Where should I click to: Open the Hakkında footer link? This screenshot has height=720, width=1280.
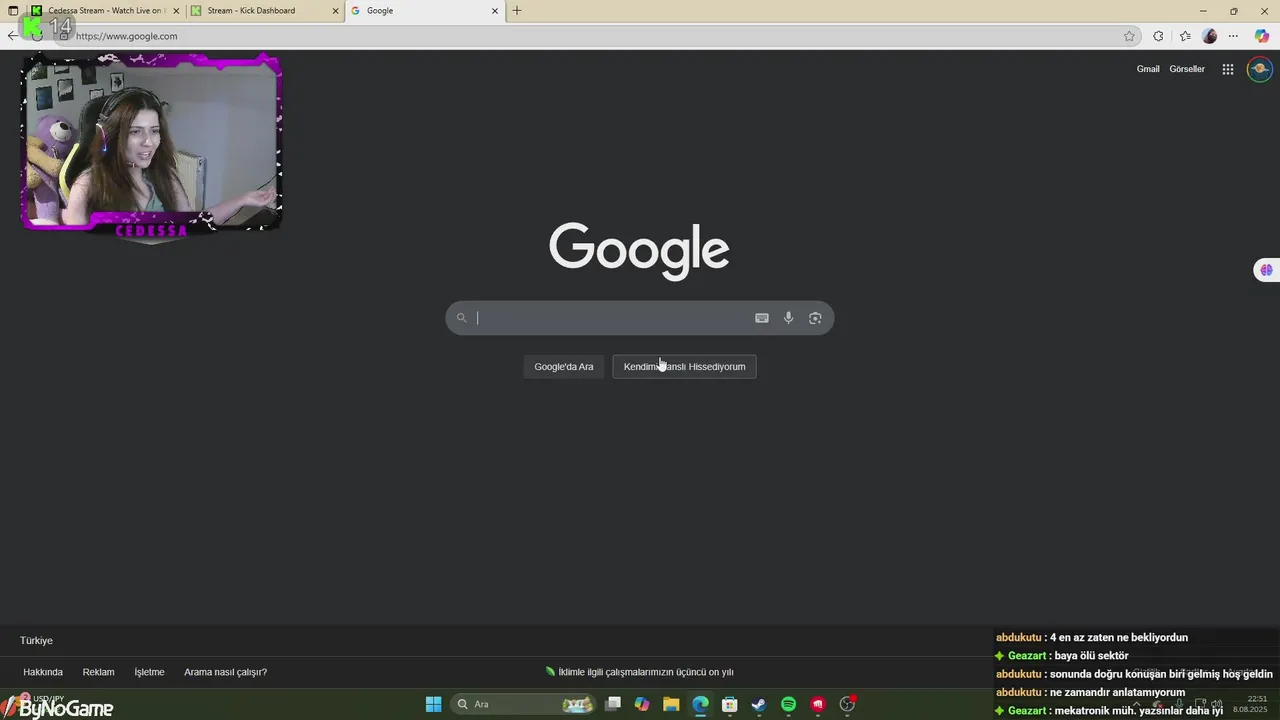[x=43, y=672]
